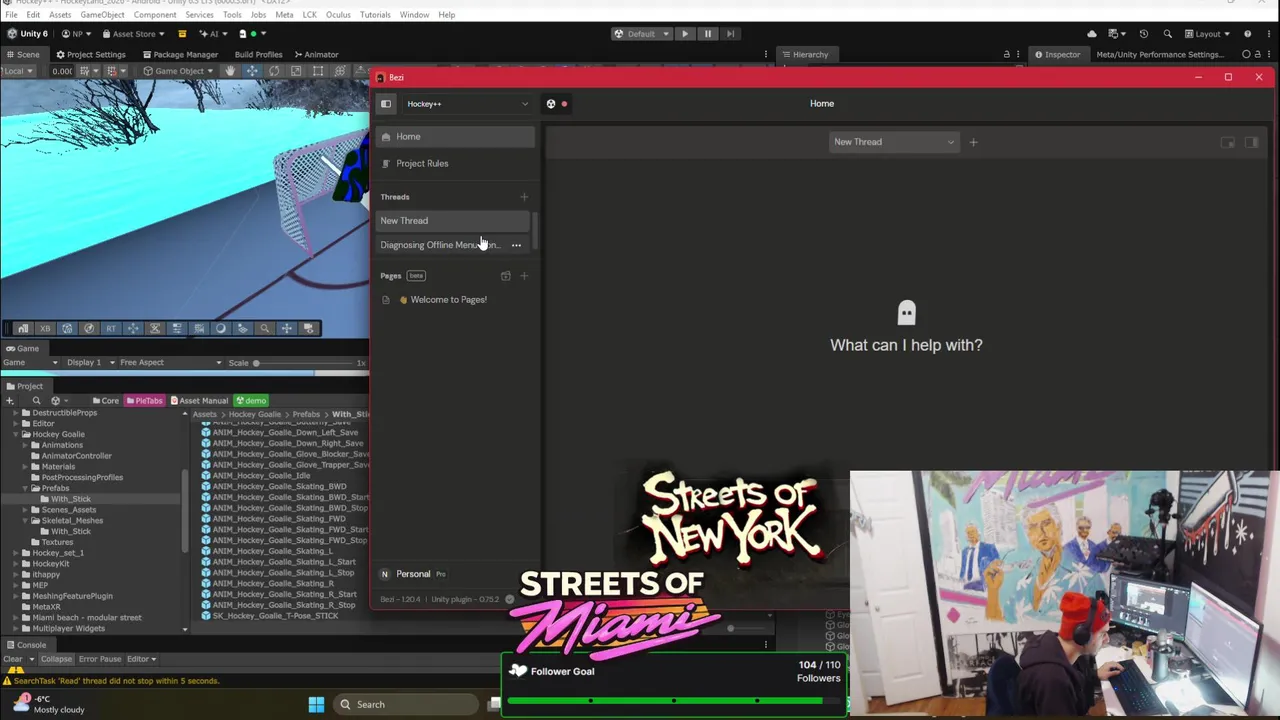Image resolution: width=1280 pixels, height=720 pixels.
Task: Switch to the Inspector tab
Action: [1057, 55]
